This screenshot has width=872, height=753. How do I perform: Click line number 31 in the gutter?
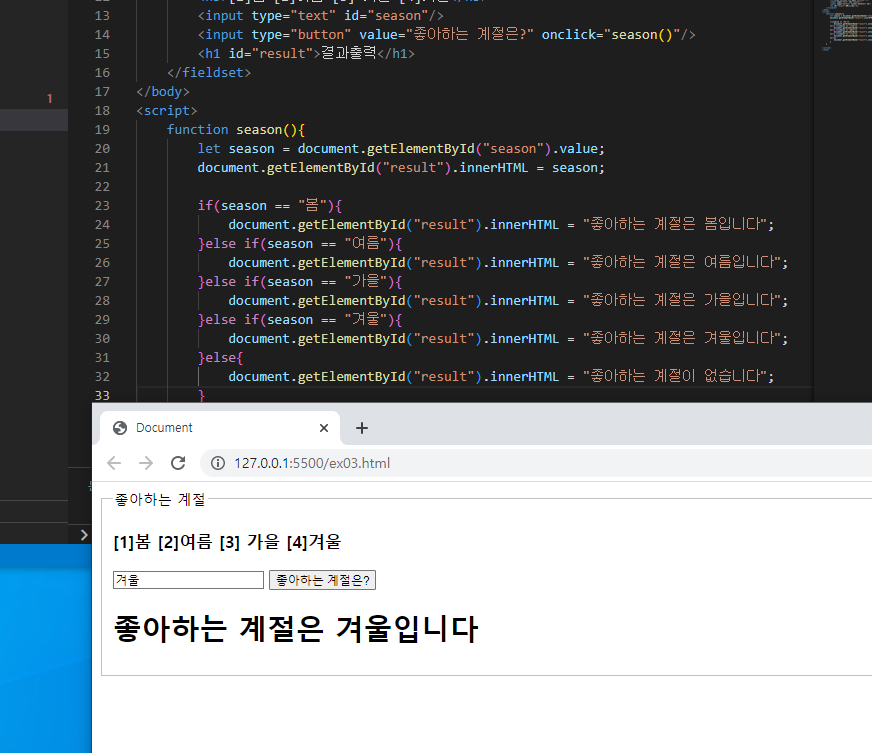tap(102, 358)
